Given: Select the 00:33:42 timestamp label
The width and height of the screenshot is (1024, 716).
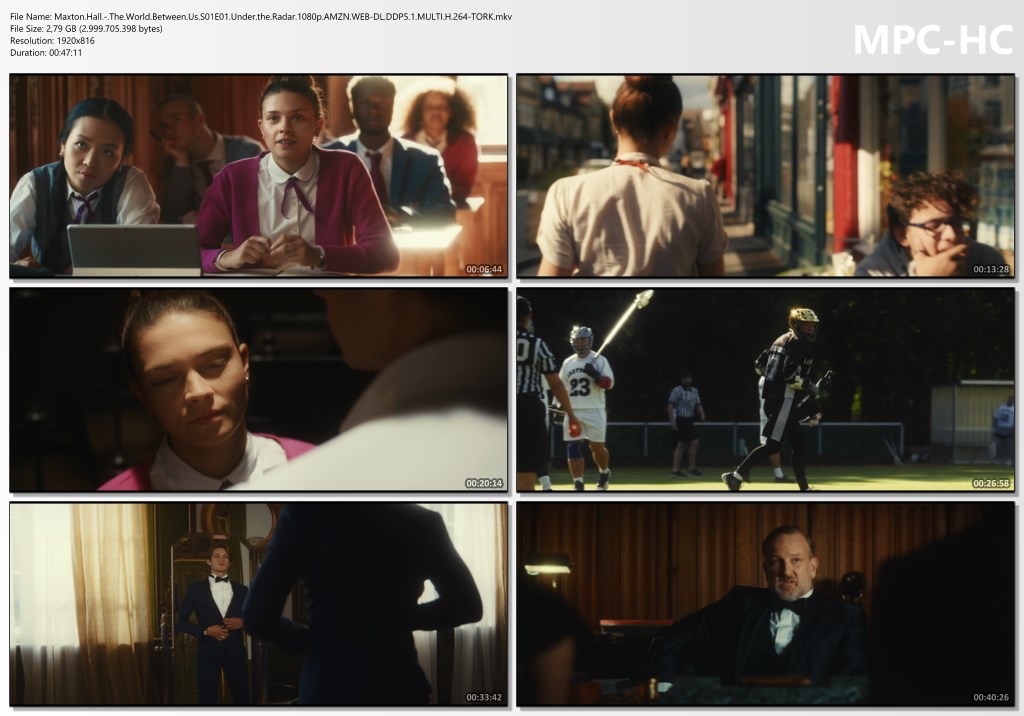Looking at the screenshot, I should 484,697.
